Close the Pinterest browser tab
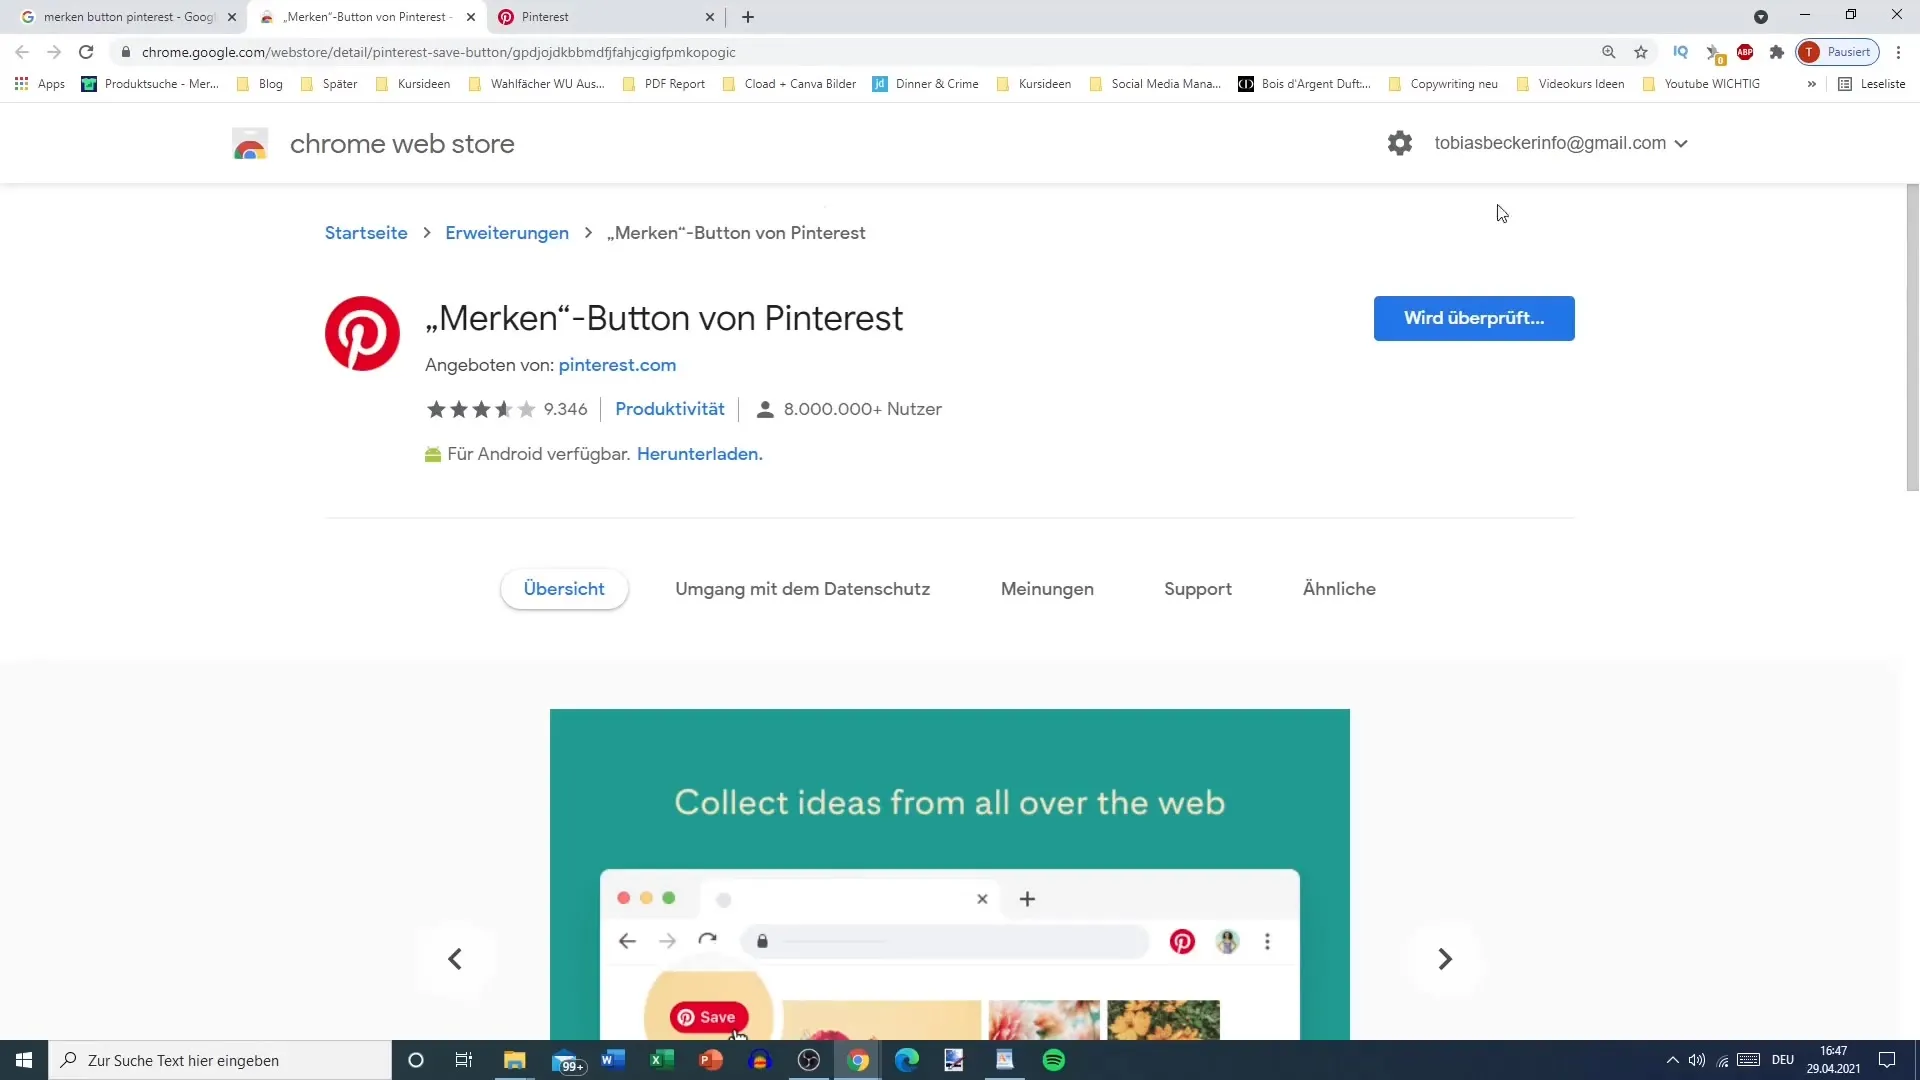This screenshot has height=1080, width=1920. [x=710, y=17]
